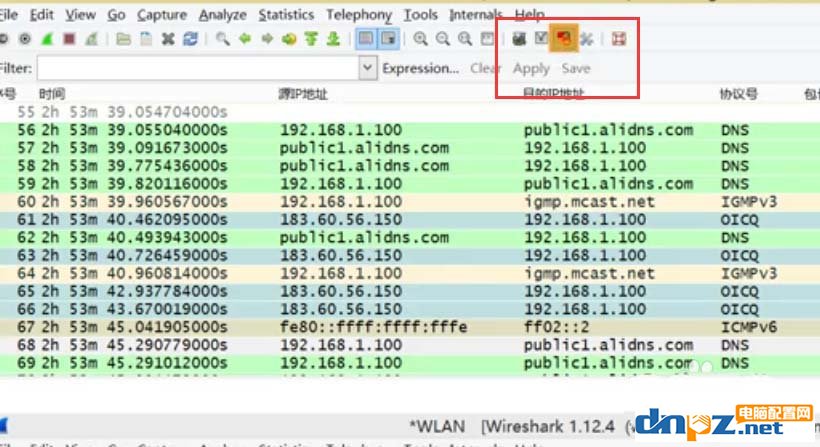The height and width of the screenshot is (447, 820).
Task: Select packet 56 DNS row
Action: (410, 130)
